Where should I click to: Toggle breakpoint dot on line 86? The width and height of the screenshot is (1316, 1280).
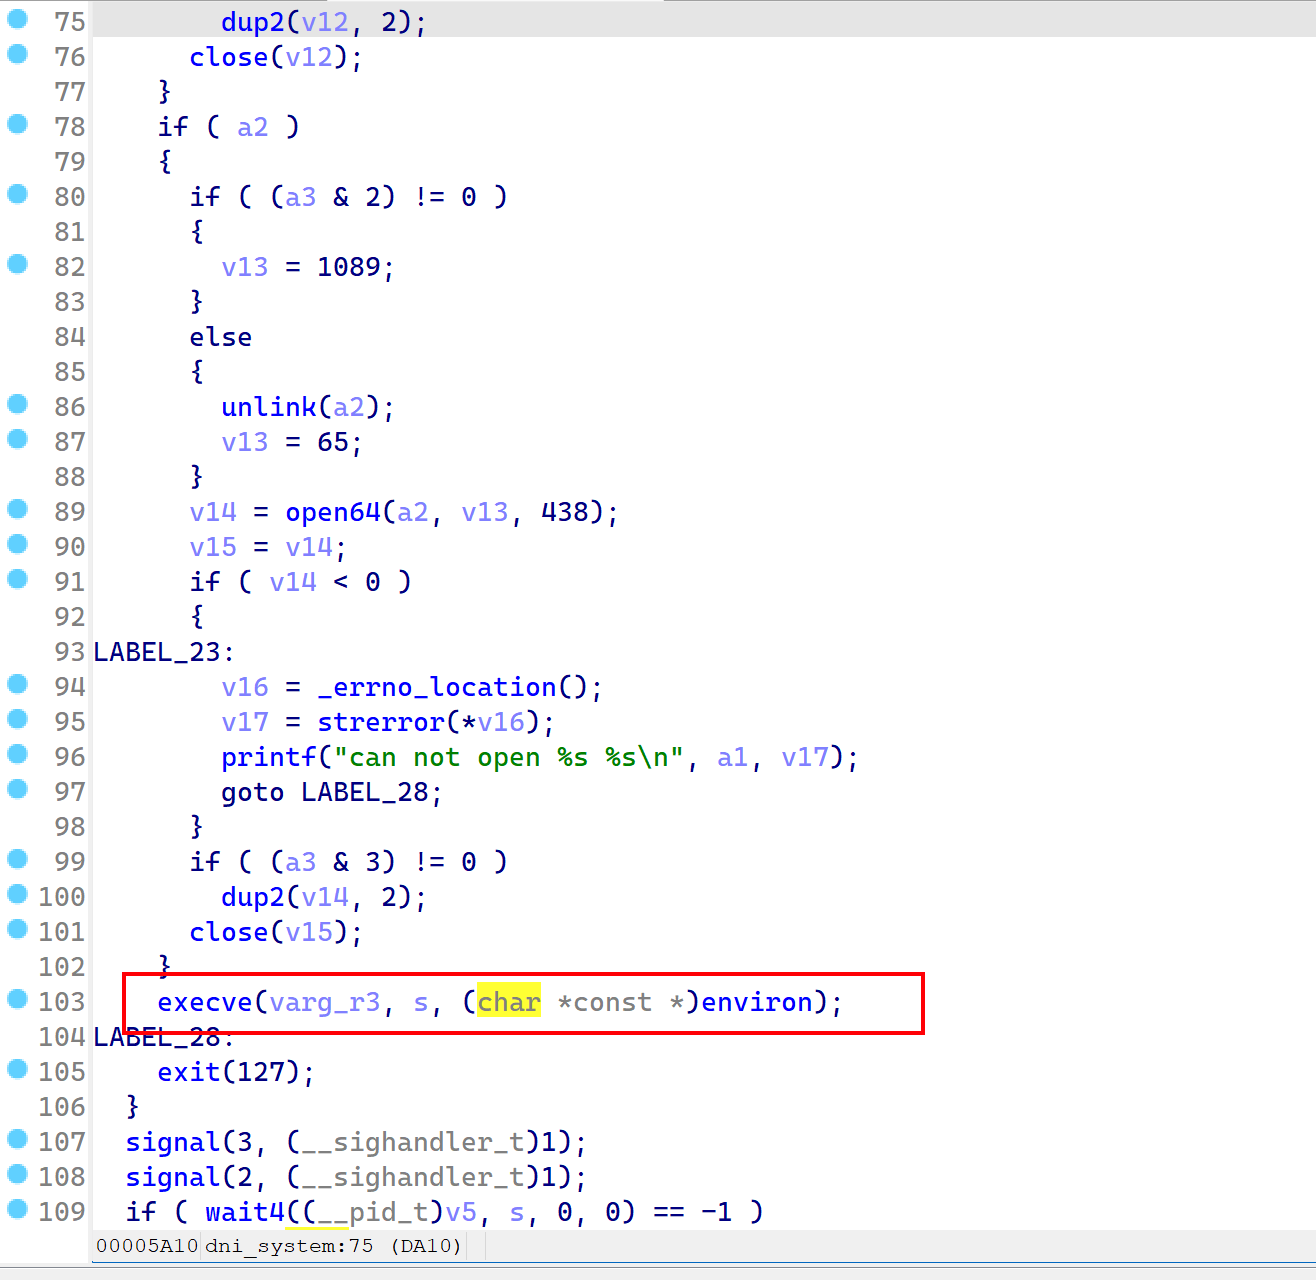coord(17,404)
